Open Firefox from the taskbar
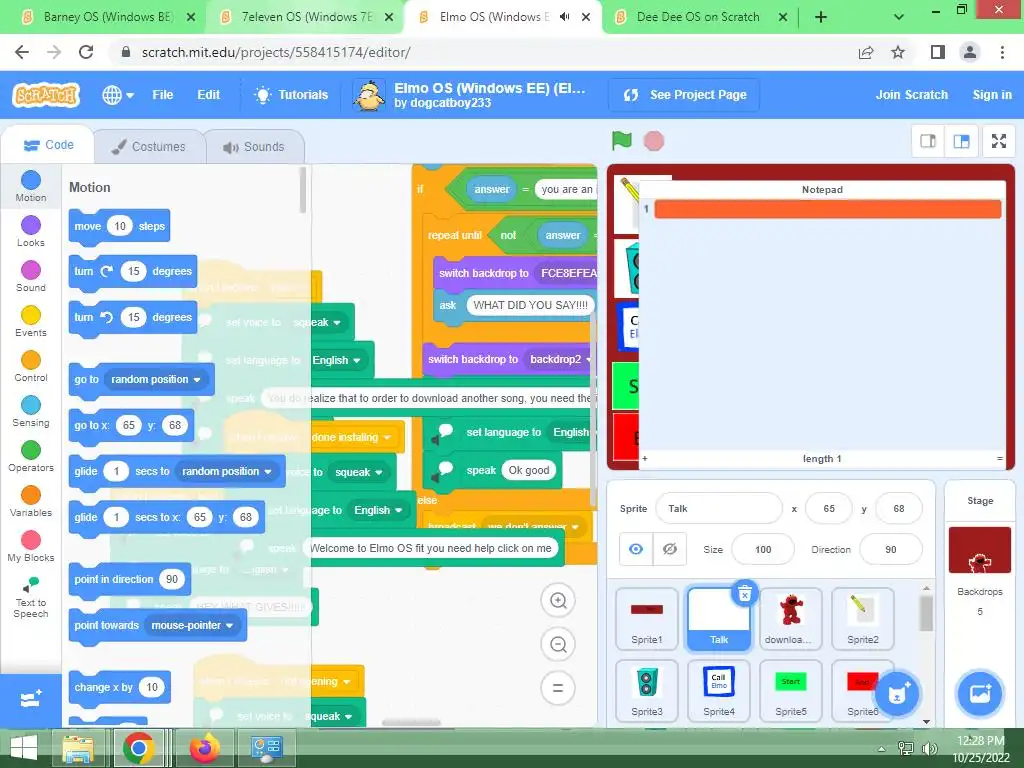The image size is (1024, 768). coord(204,748)
